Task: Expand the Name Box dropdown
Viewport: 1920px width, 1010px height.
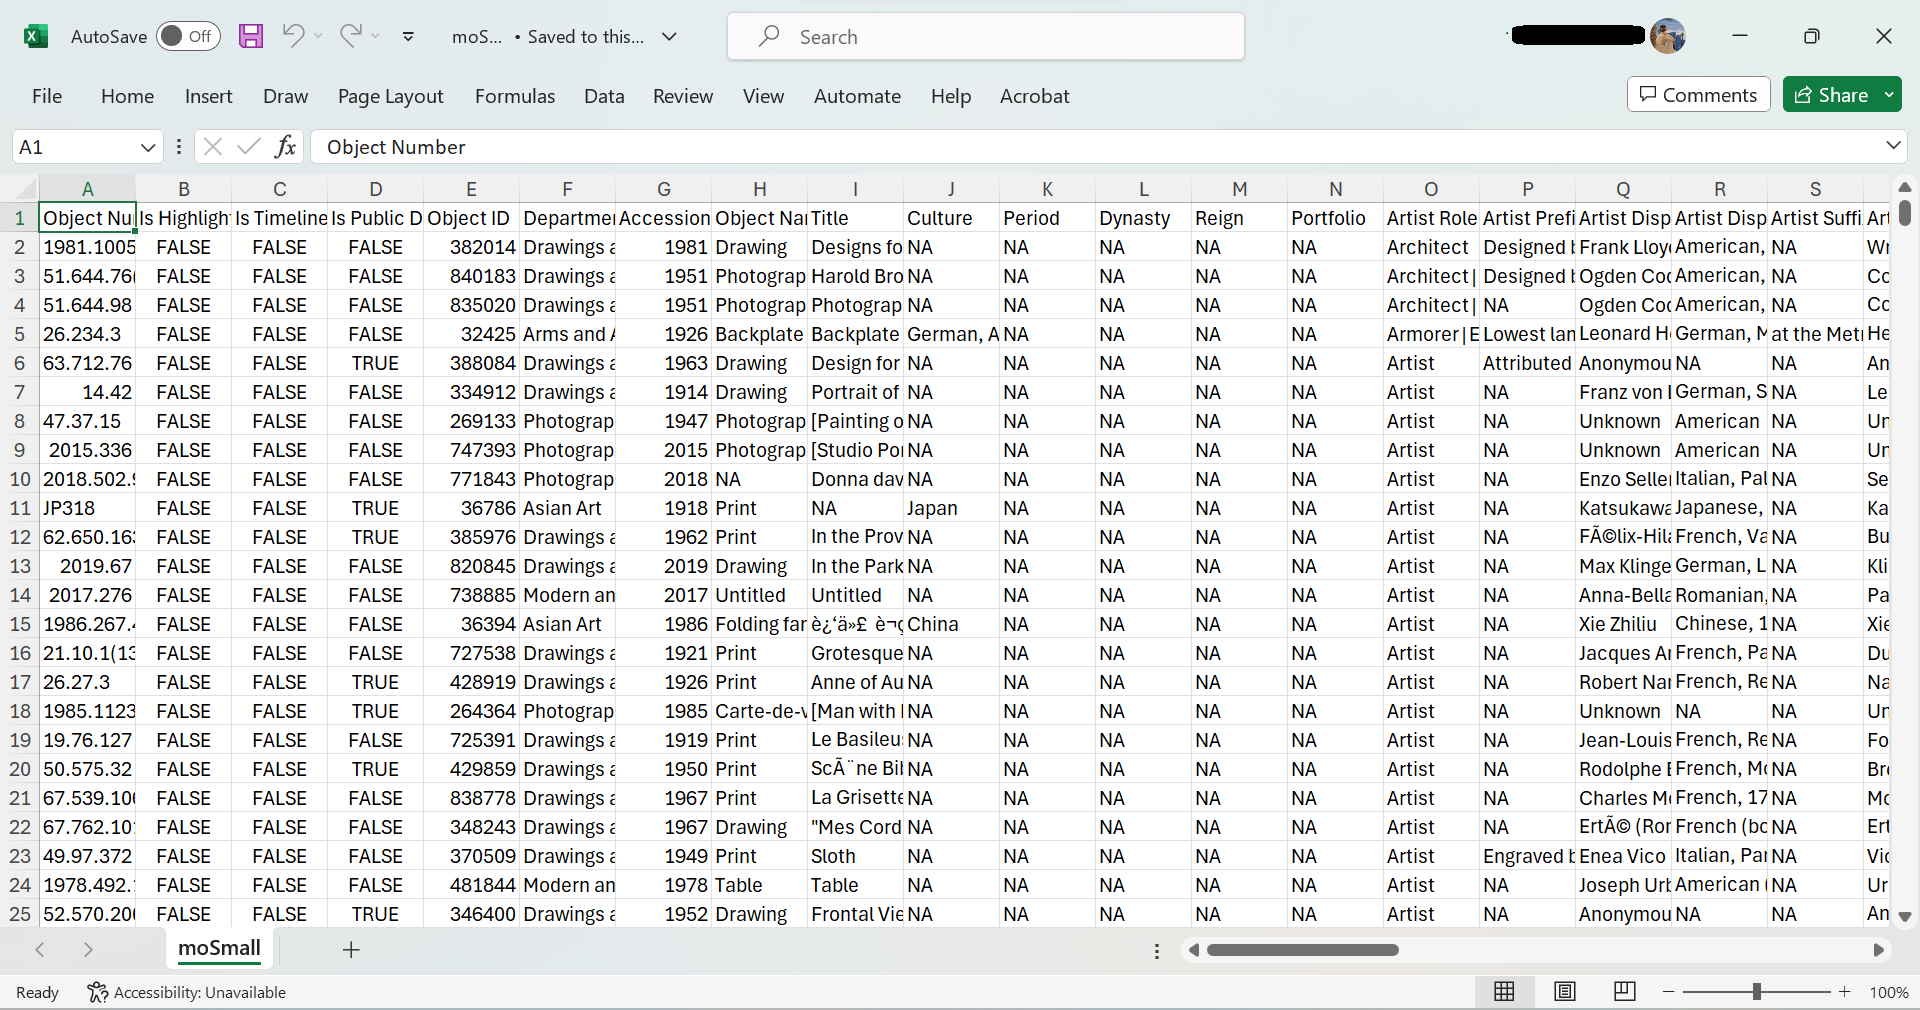Action: 148,147
